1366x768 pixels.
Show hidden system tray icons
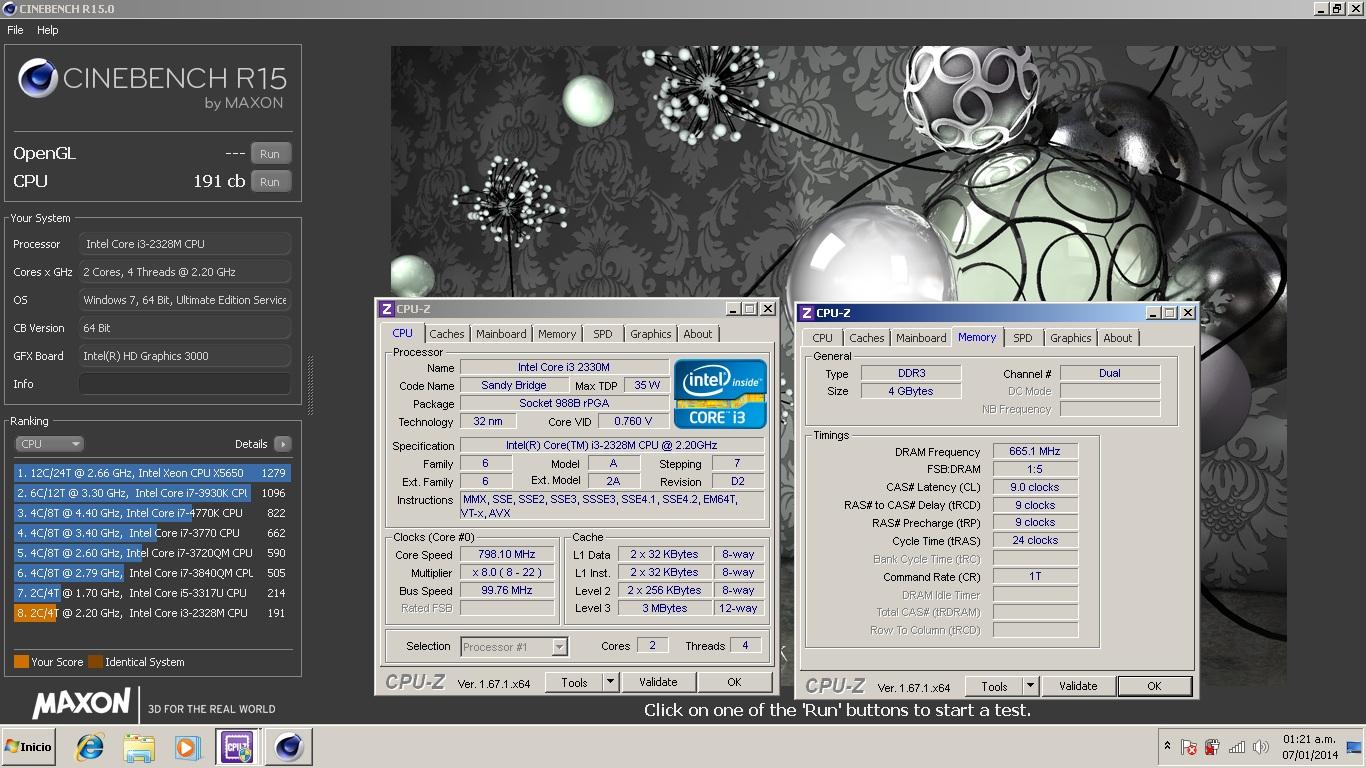point(1167,746)
